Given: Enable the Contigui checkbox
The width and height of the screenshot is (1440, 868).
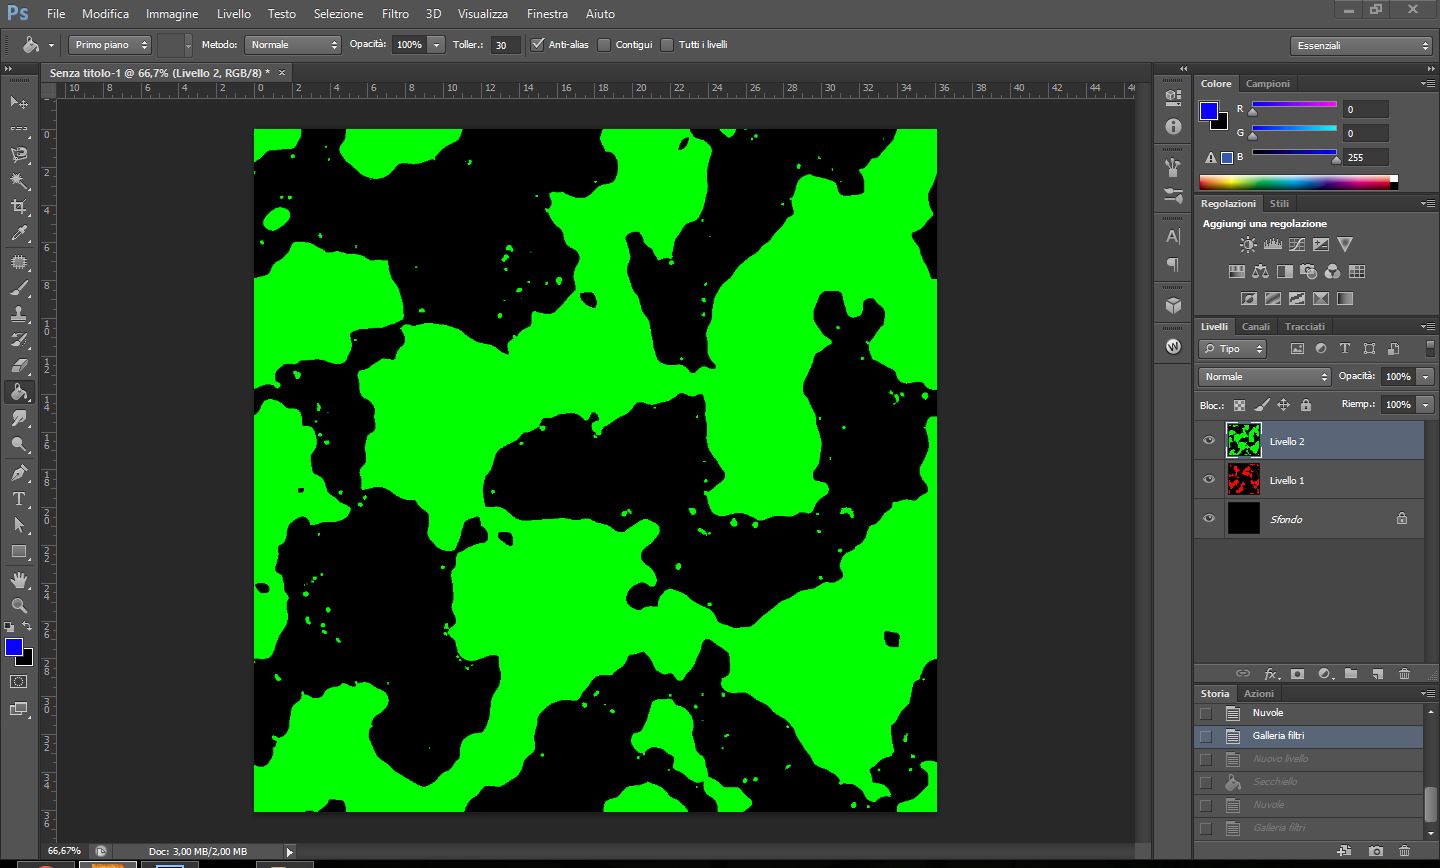Looking at the screenshot, I should pos(604,45).
